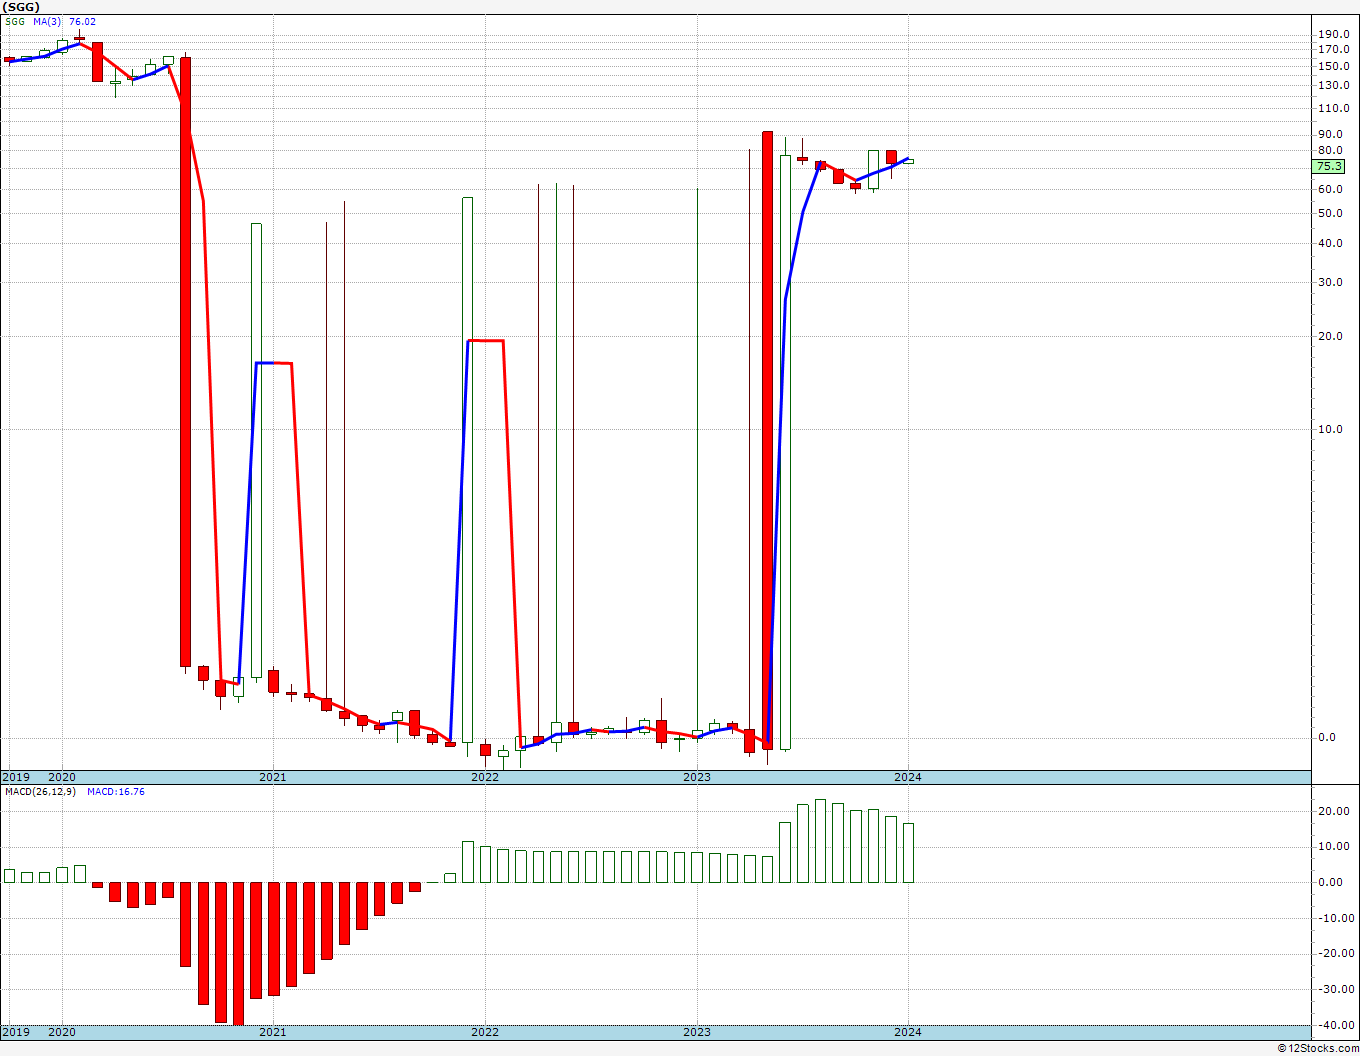The image size is (1360, 1056).
Task: Select 2022 on the price chart time axis
Action: (x=485, y=777)
